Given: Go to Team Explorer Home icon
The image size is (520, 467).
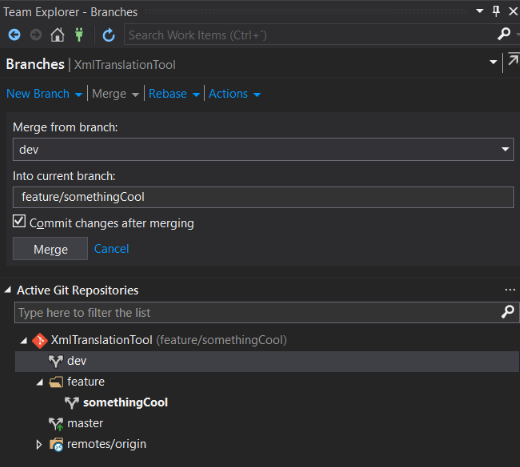Looking at the screenshot, I should coord(57,35).
